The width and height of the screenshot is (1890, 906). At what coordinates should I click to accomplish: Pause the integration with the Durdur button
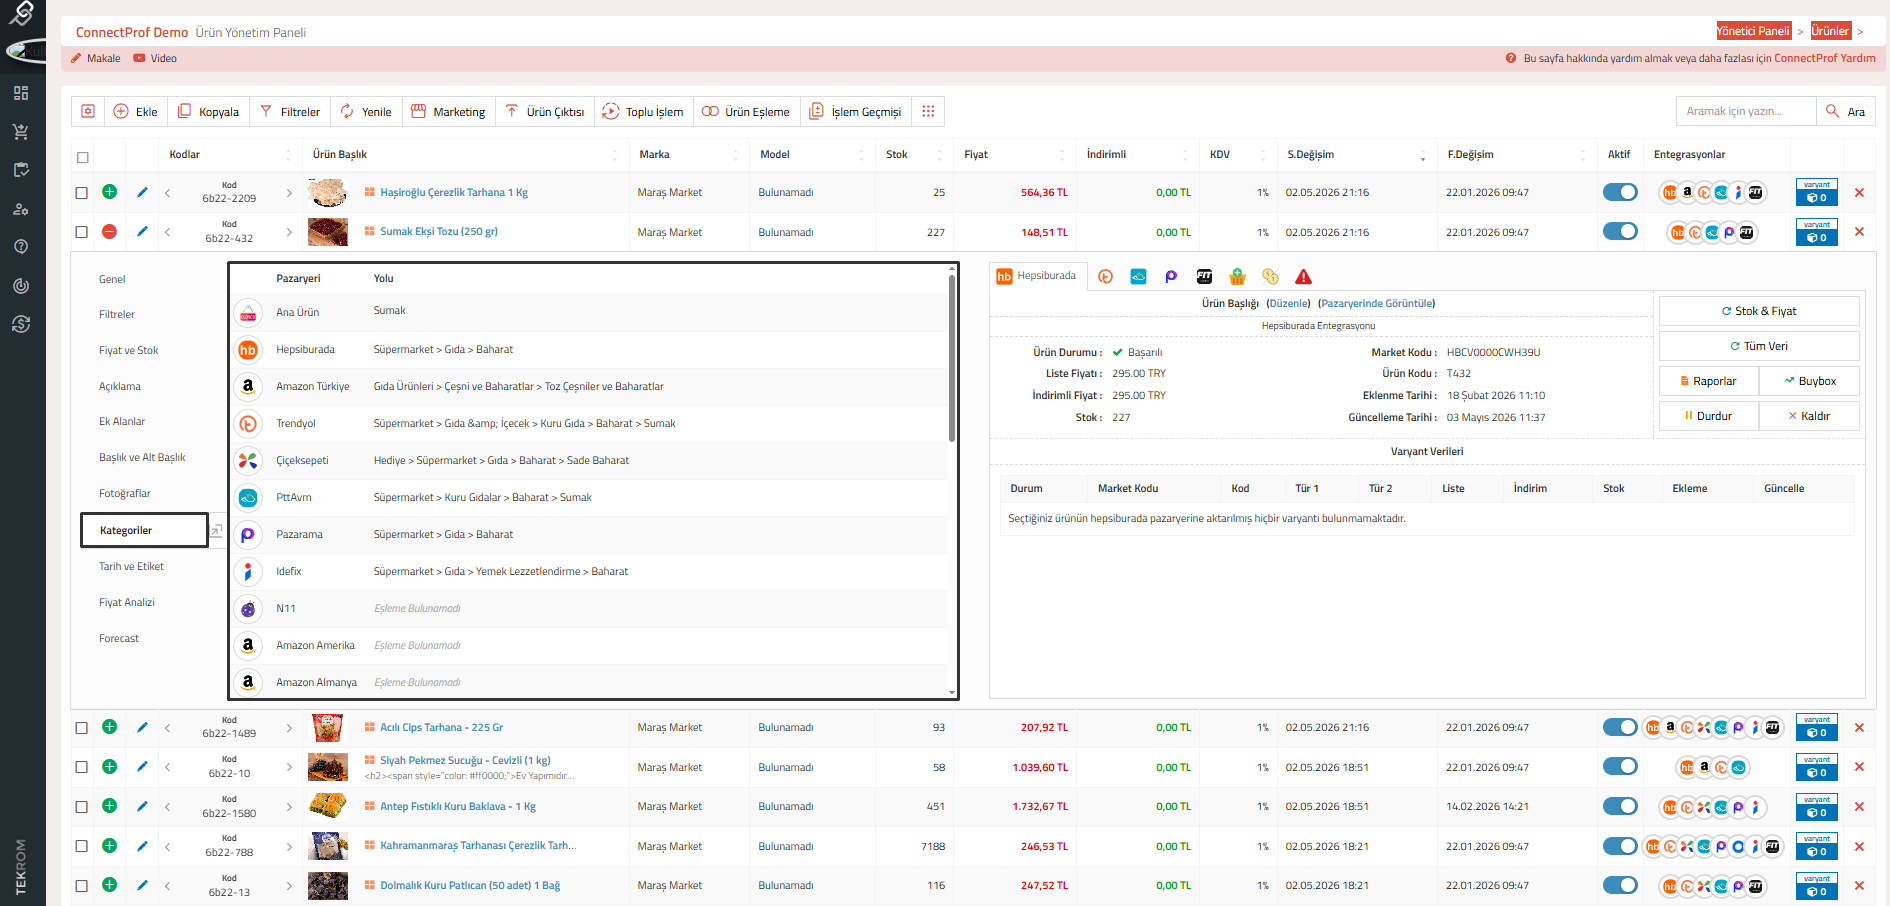pyautogui.click(x=1708, y=416)
